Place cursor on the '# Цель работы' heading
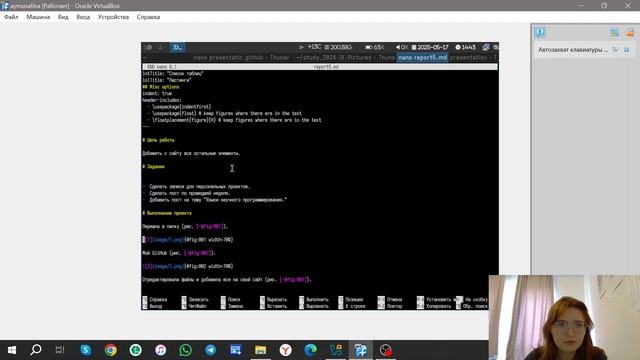The image size is (640, 360). [x=158, y=140]
